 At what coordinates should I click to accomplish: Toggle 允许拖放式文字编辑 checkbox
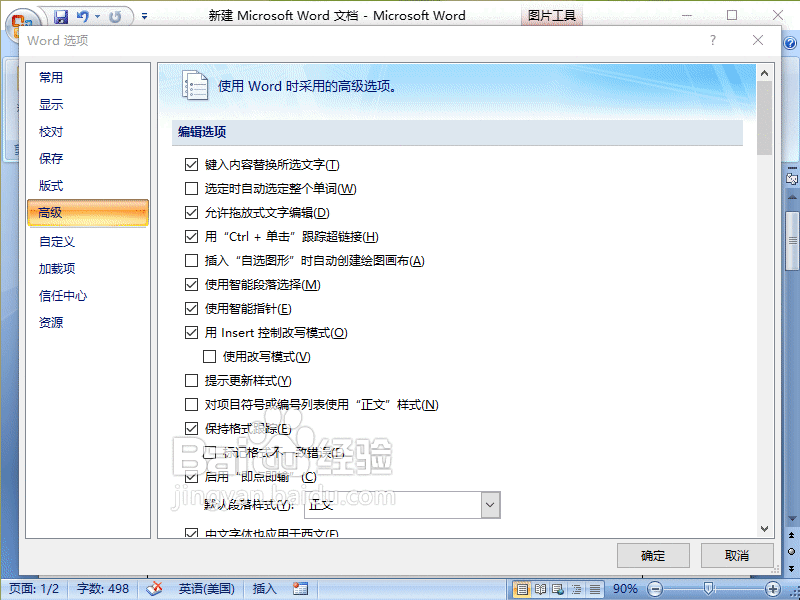coord(191,213)
